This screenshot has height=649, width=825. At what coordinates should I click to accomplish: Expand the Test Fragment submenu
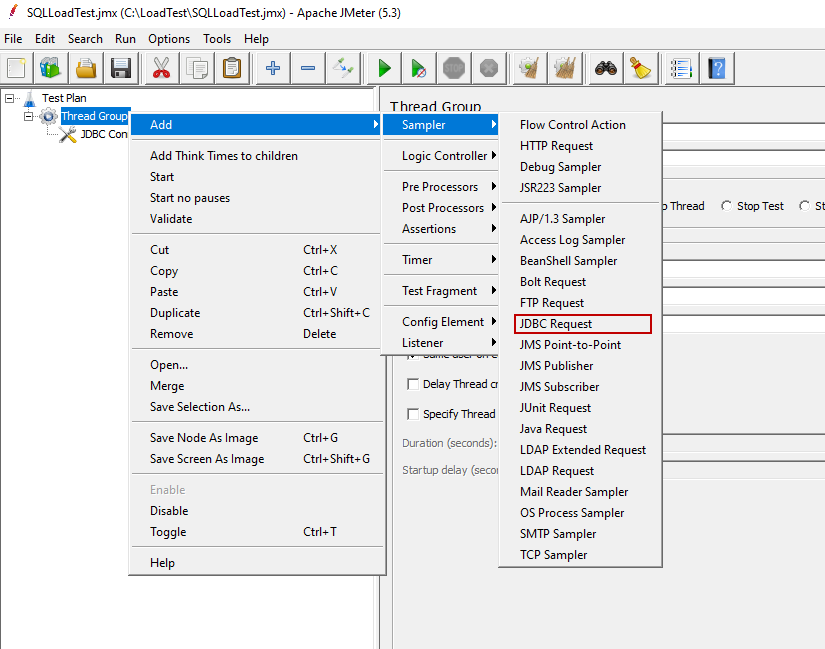(x=440, y=291)
